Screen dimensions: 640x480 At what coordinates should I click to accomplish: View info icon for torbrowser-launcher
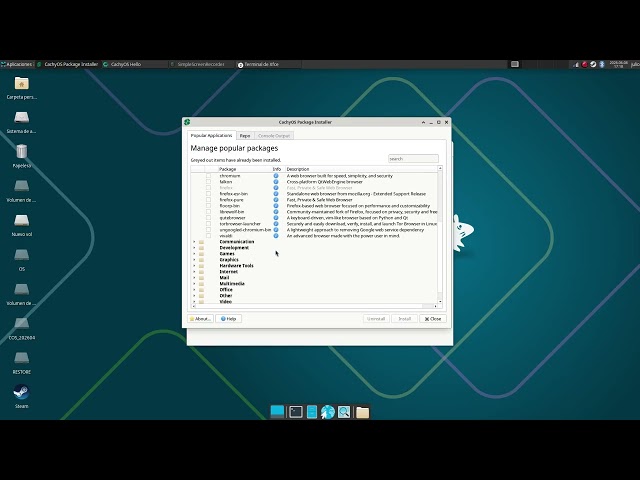click(276, 224)
